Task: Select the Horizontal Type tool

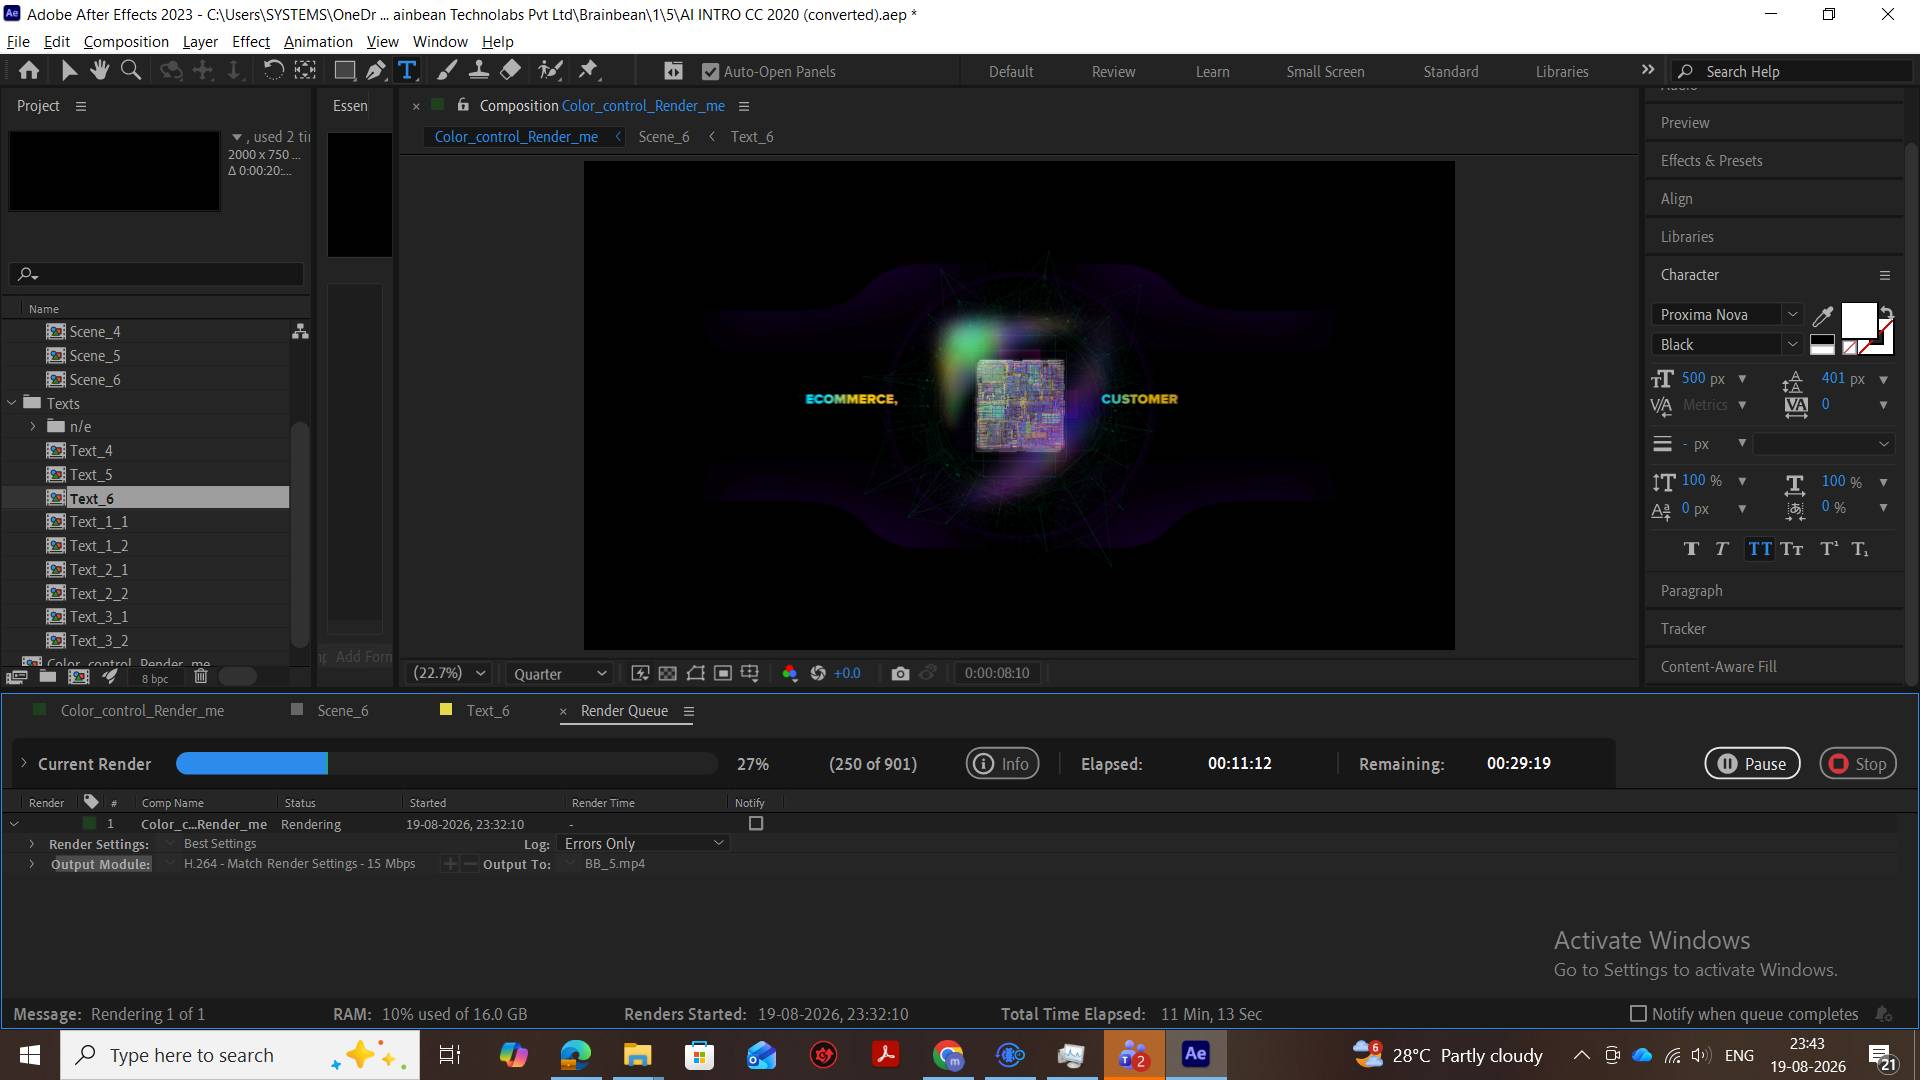Action: [407, 70]
